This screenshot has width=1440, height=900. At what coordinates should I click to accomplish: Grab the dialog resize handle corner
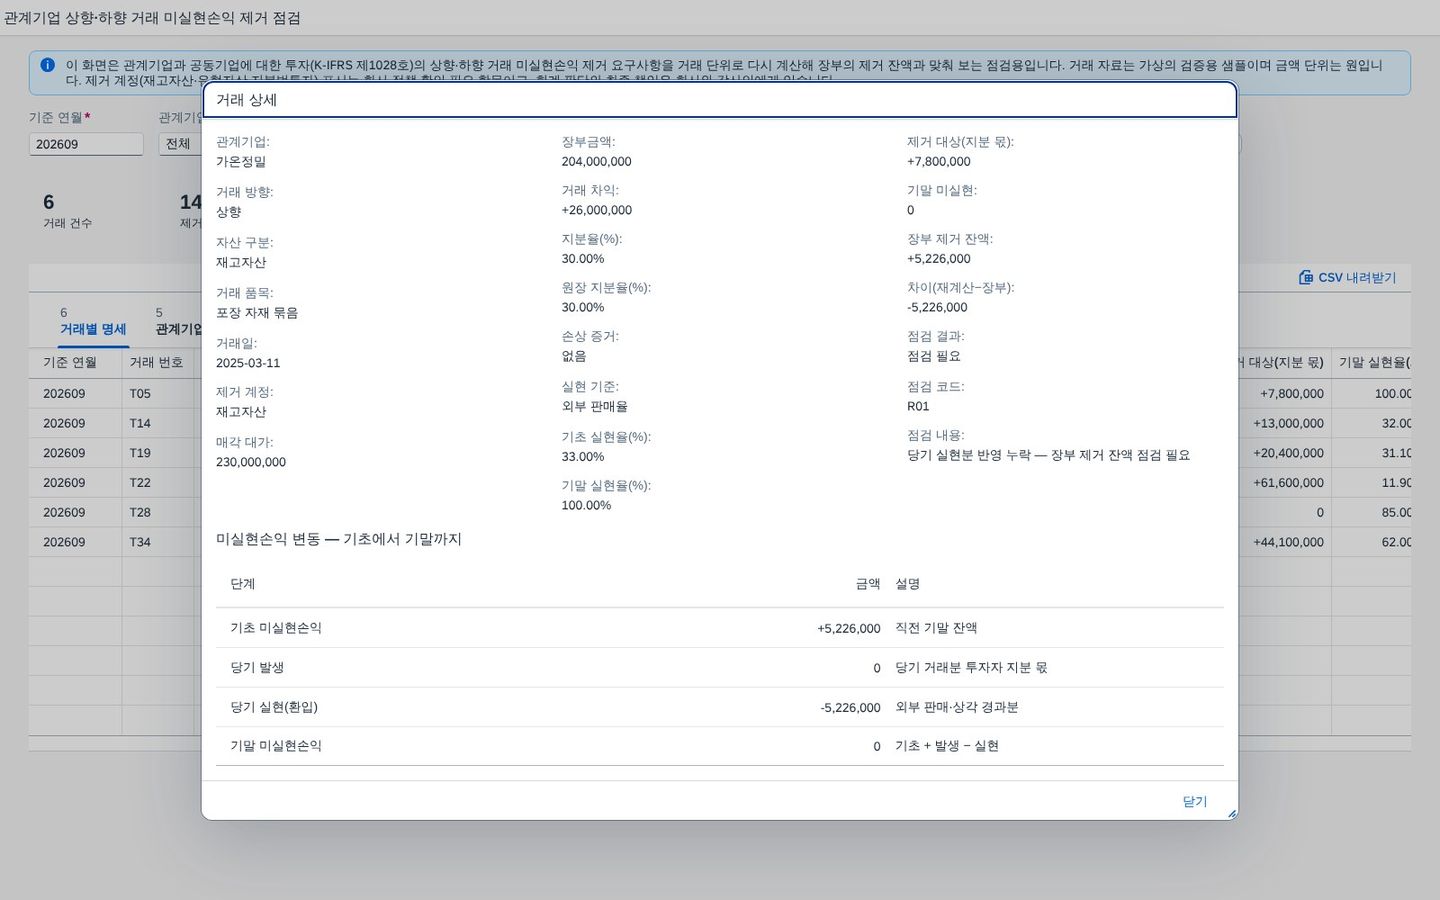click(1232, 814)
